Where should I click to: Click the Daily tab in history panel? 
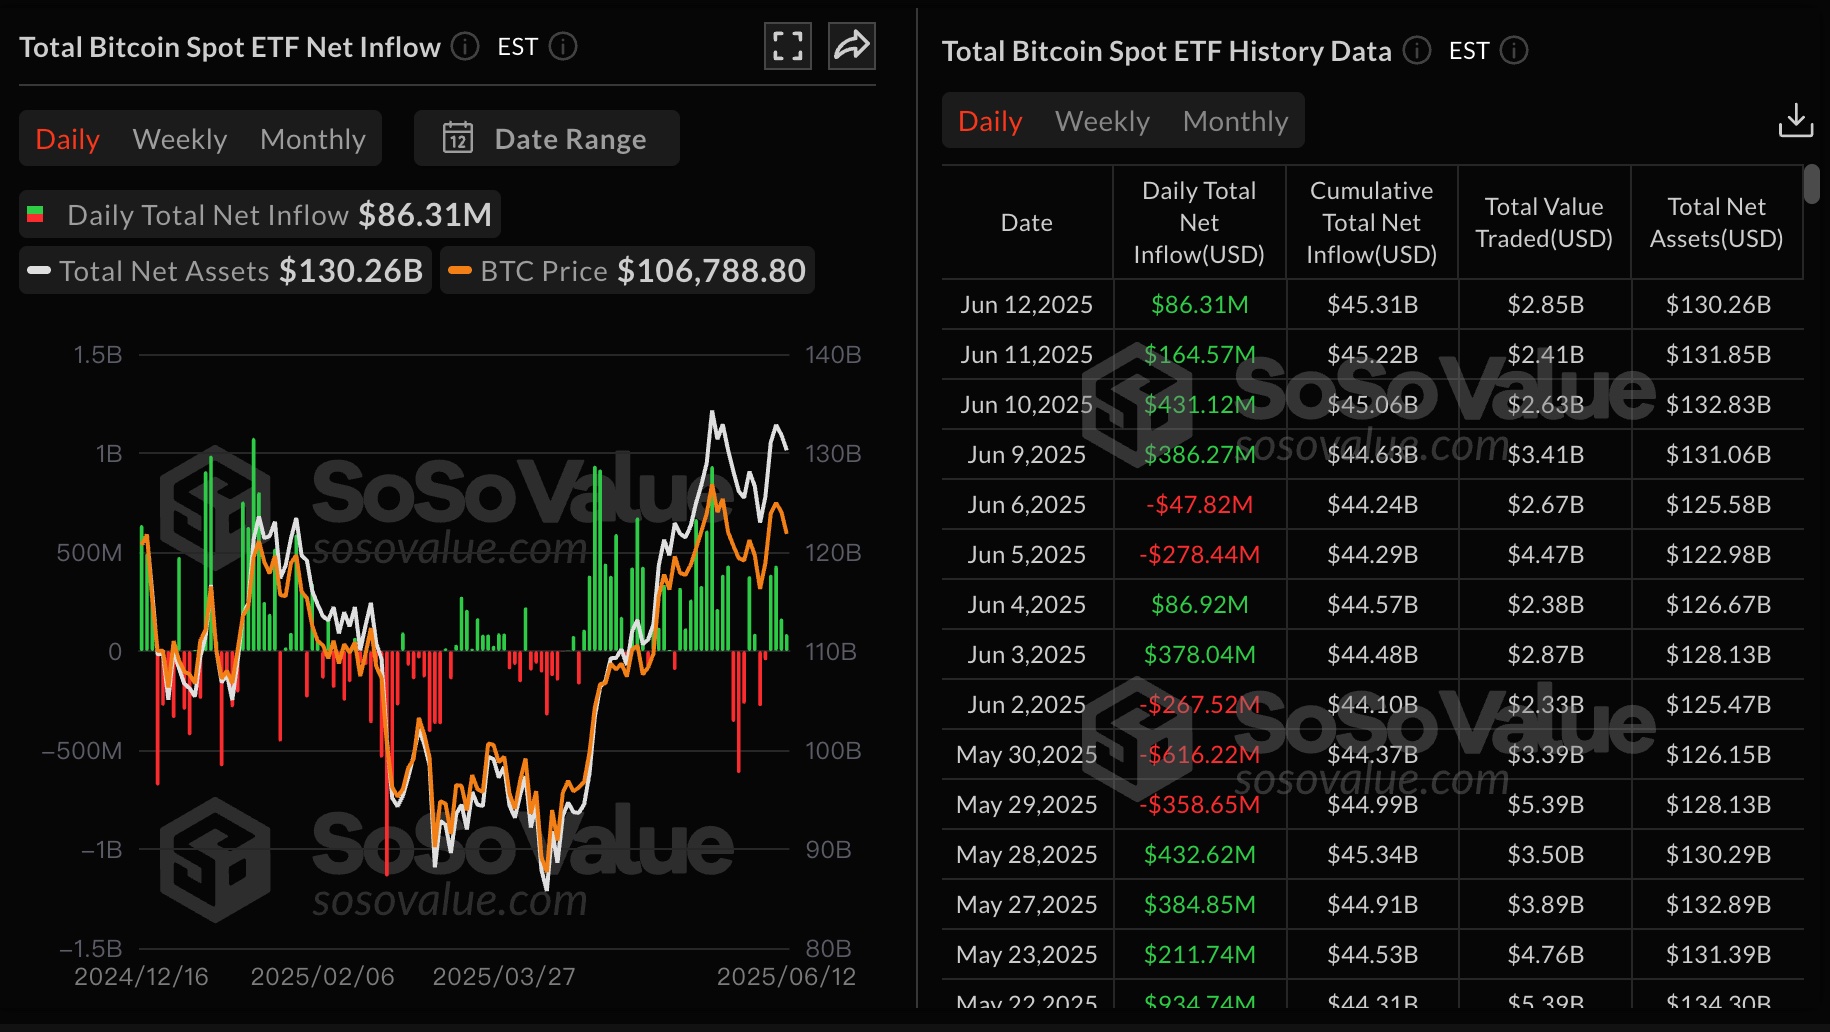[989, 120]
